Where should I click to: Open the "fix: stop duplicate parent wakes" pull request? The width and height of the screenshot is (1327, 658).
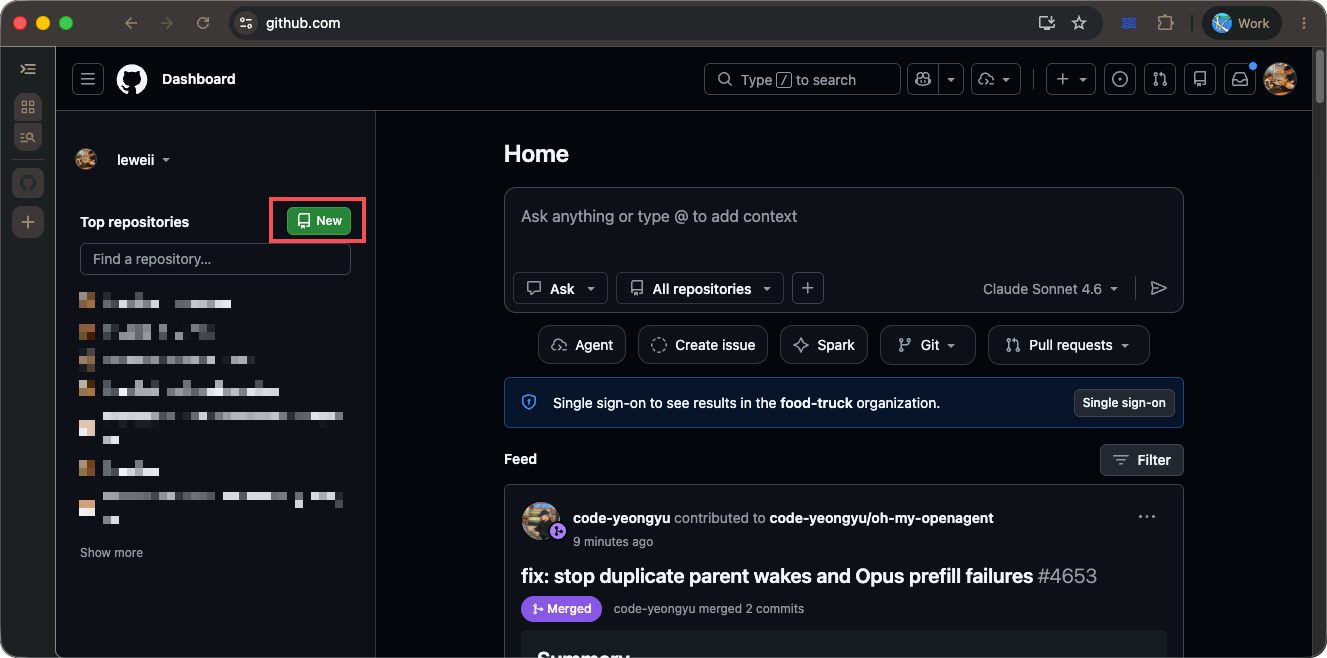(777, 576)
